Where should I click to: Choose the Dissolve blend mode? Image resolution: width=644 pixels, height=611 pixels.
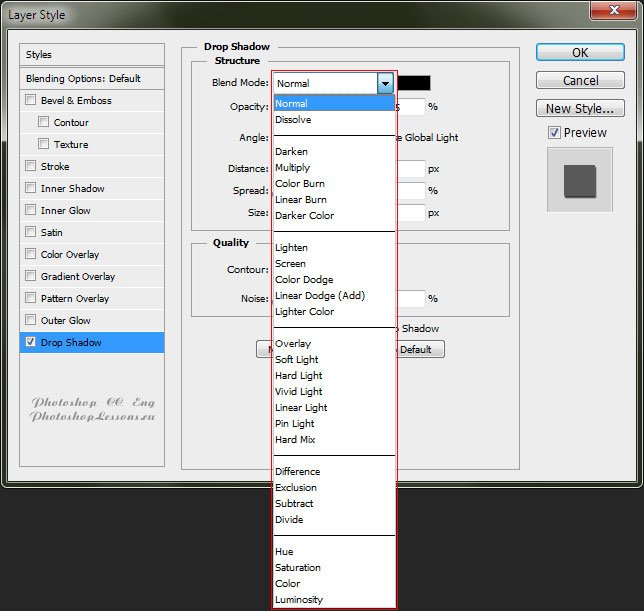click(293, 120)
